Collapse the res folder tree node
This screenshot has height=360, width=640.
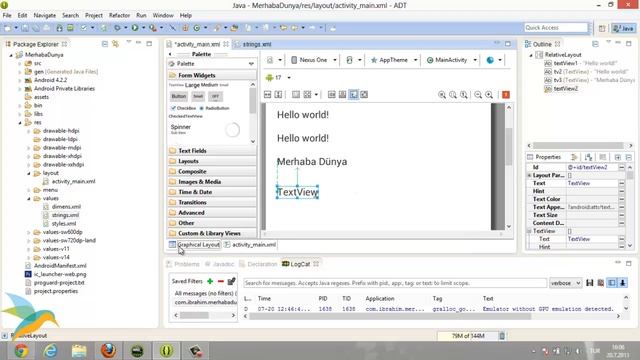[20, 122]
